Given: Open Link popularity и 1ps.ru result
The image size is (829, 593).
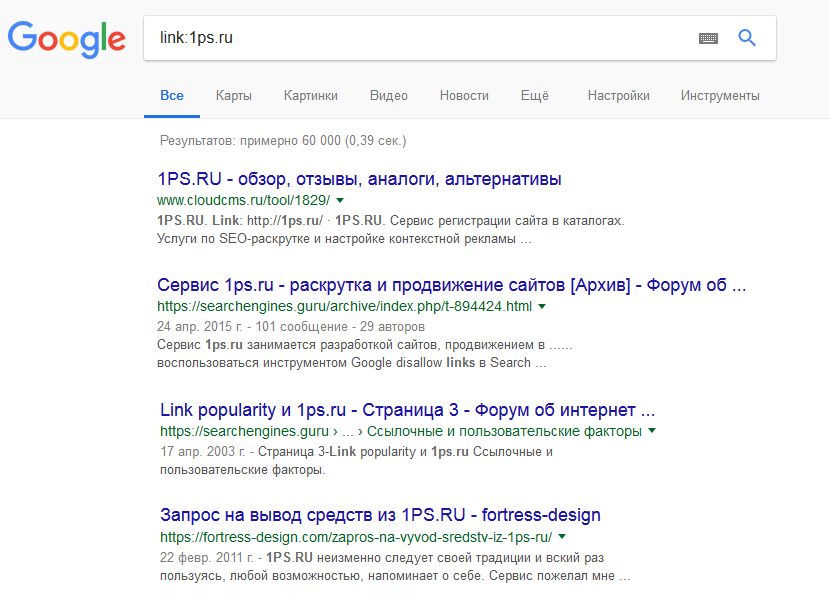Looking at the screenshot, I should coord(408,410).
